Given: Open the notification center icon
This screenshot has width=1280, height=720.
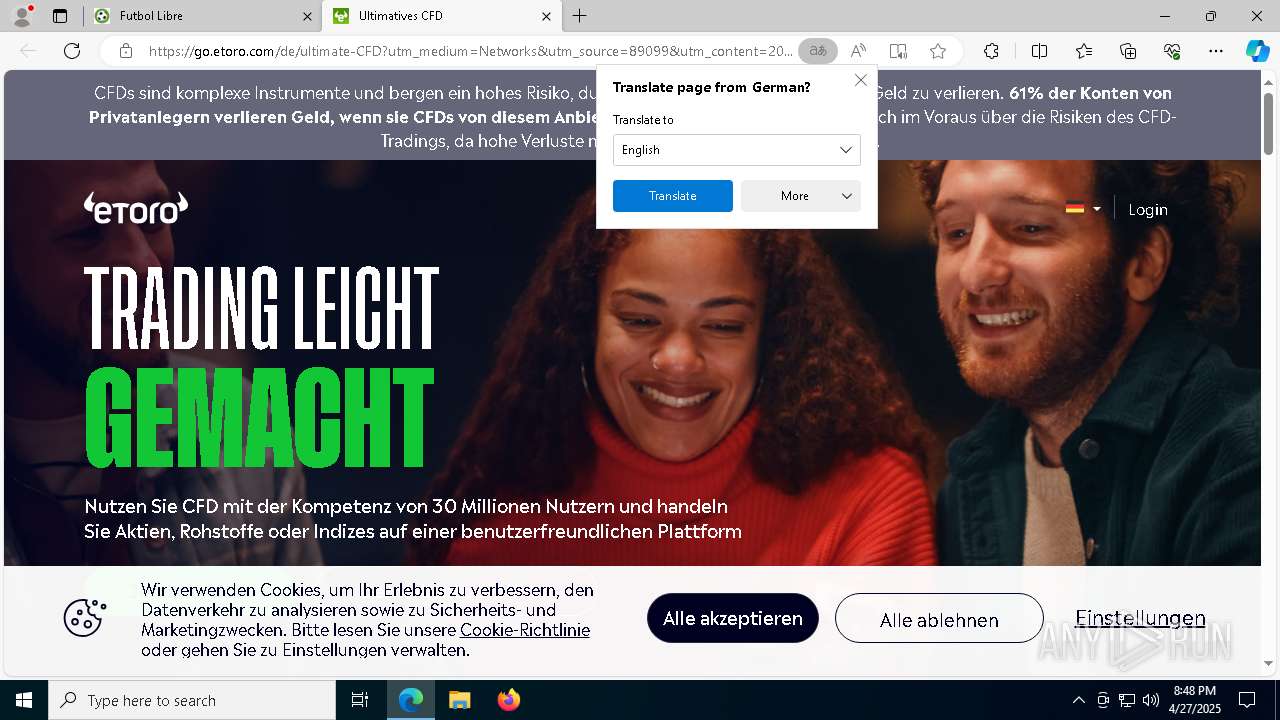Looking at the screenshot, I should point(1247,700).
